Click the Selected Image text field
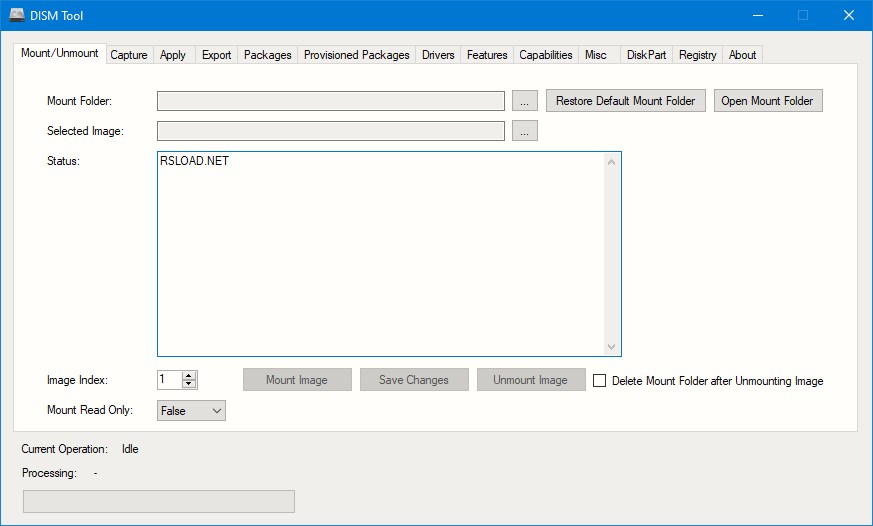This screenshot has height=526, width=873. 331,131
